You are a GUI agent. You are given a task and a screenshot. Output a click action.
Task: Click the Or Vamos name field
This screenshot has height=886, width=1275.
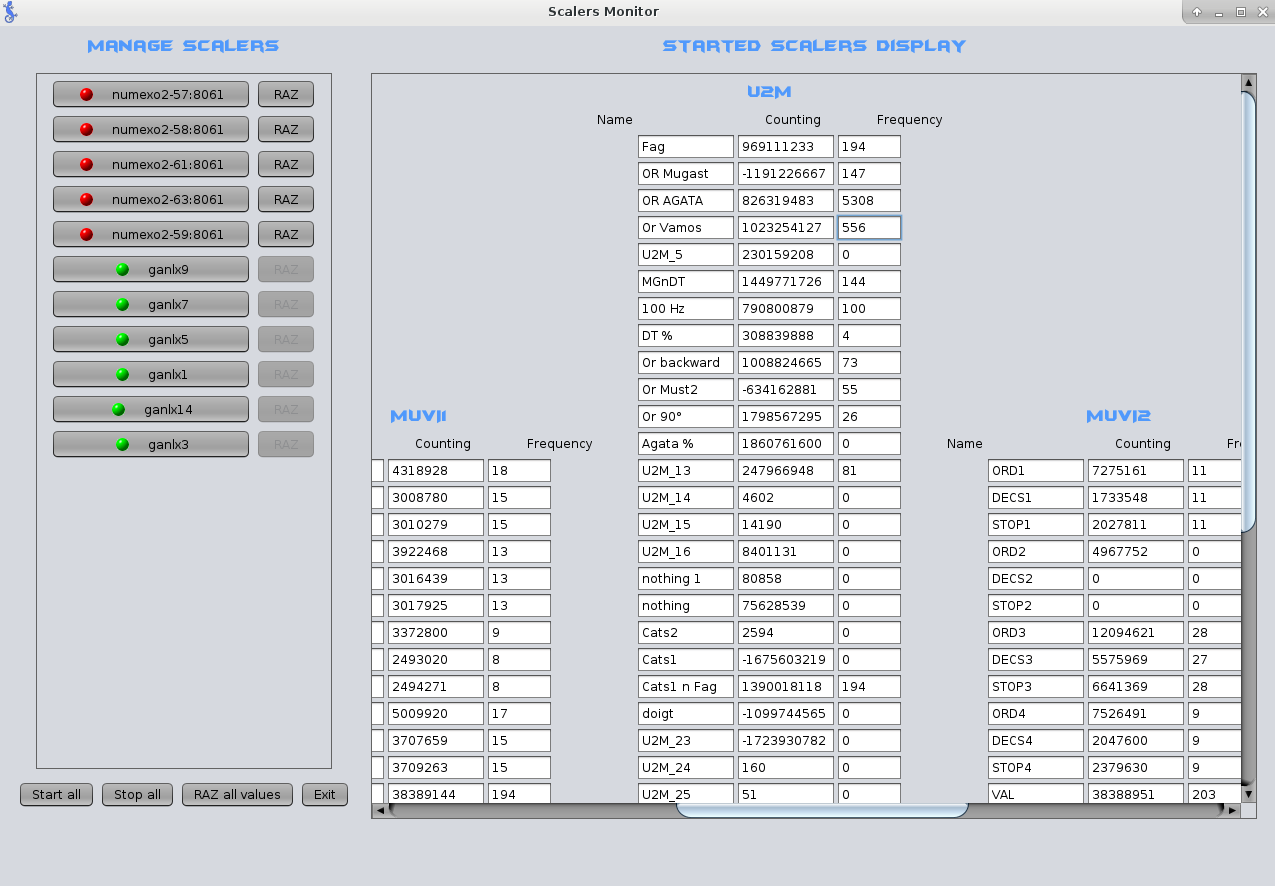(686, 228)
